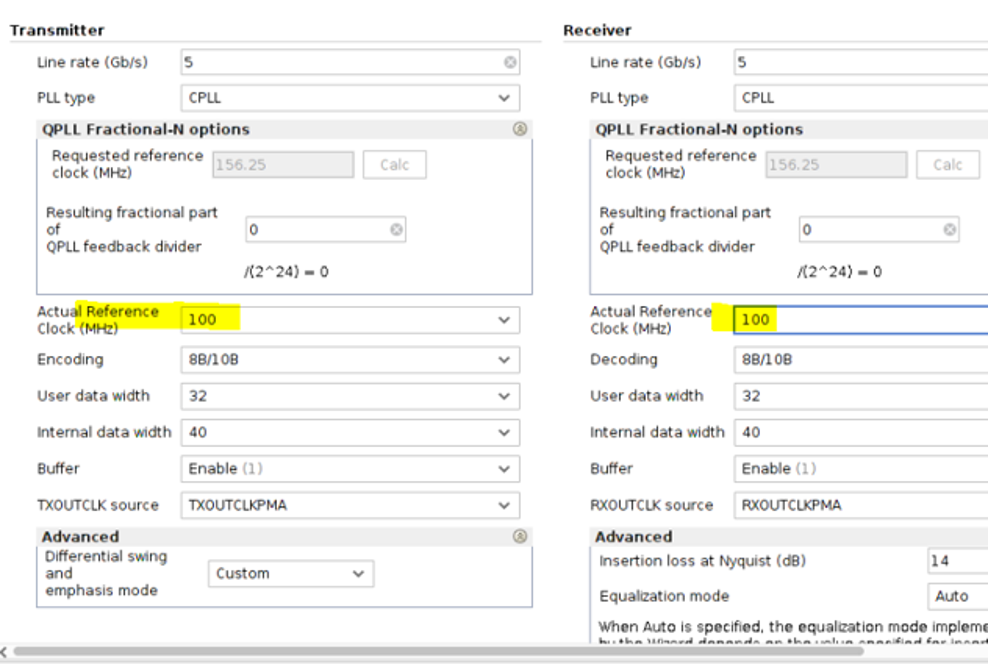This screenshot has height=664, width=988.
Task: Click Transmitter Requested reference clock field
Action: [x=283, y=165]
